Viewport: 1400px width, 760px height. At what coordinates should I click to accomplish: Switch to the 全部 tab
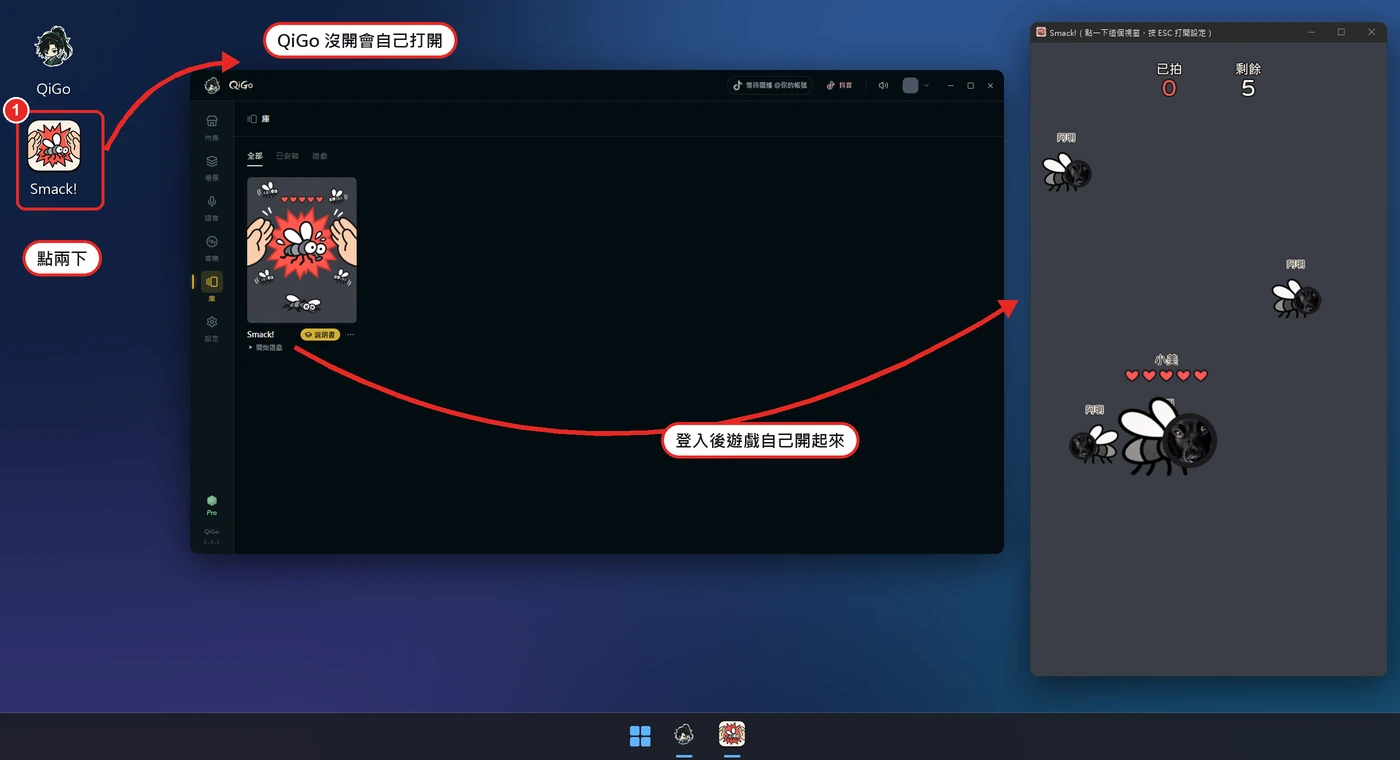click(255, 156)
